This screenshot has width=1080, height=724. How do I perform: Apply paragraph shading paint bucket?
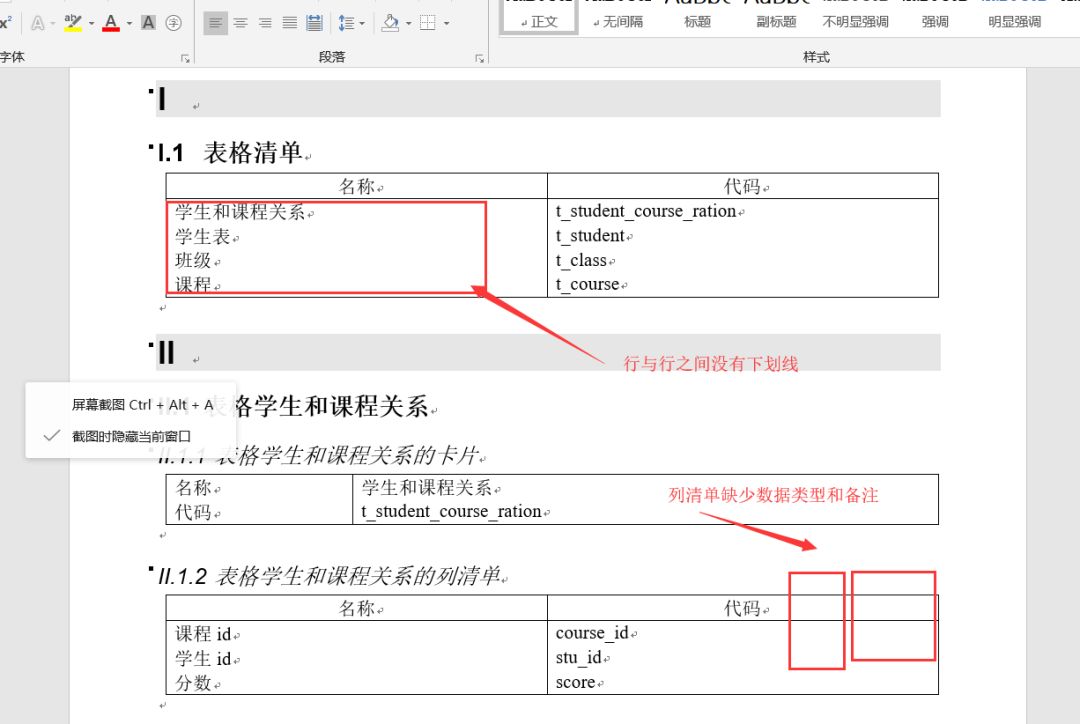[x=391, y=23]
